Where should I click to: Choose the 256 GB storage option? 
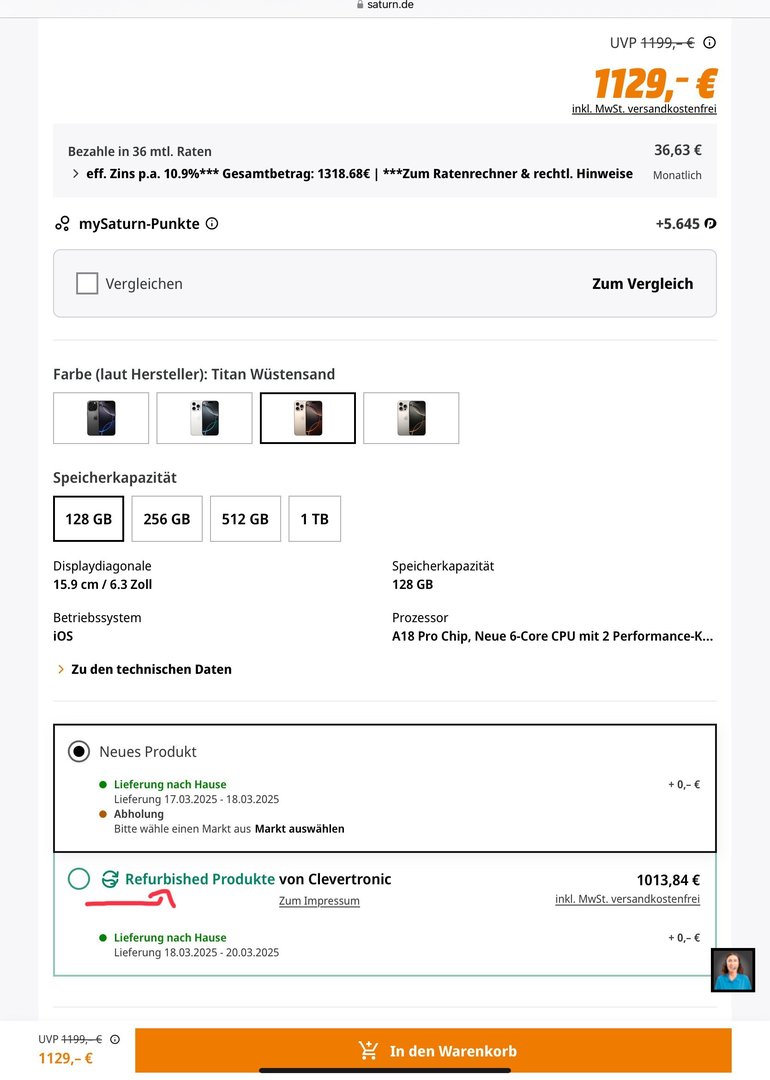167,519
